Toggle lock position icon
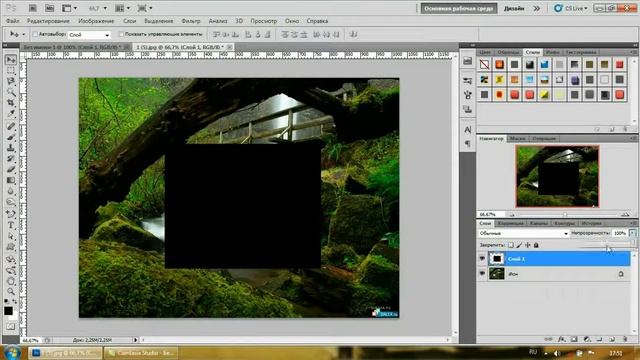The width and height of the screenshot is (640, 360). [528, 245]
